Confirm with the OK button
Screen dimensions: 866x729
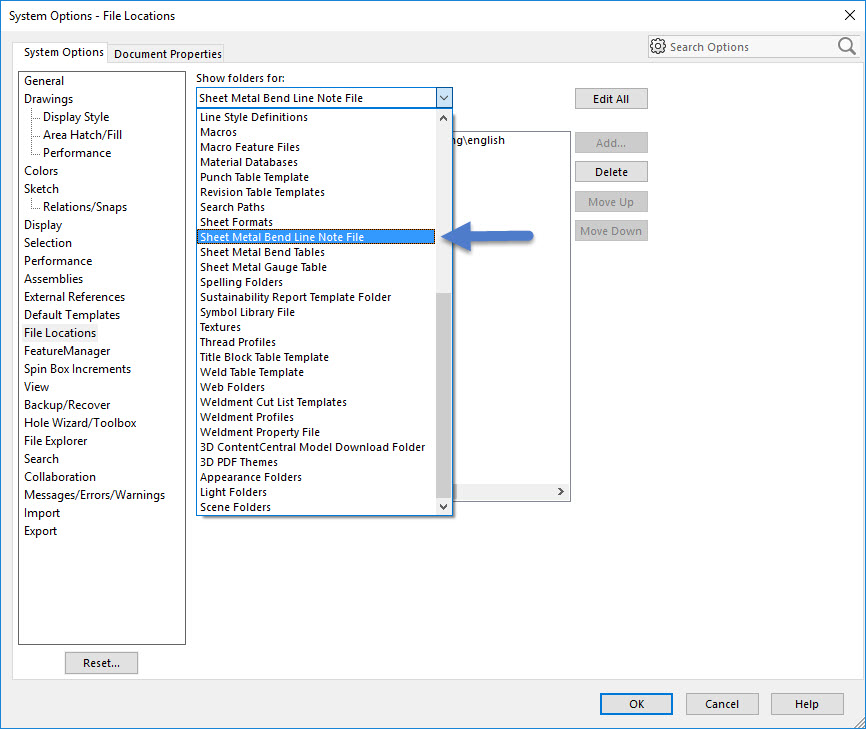[x=637, y=704]
